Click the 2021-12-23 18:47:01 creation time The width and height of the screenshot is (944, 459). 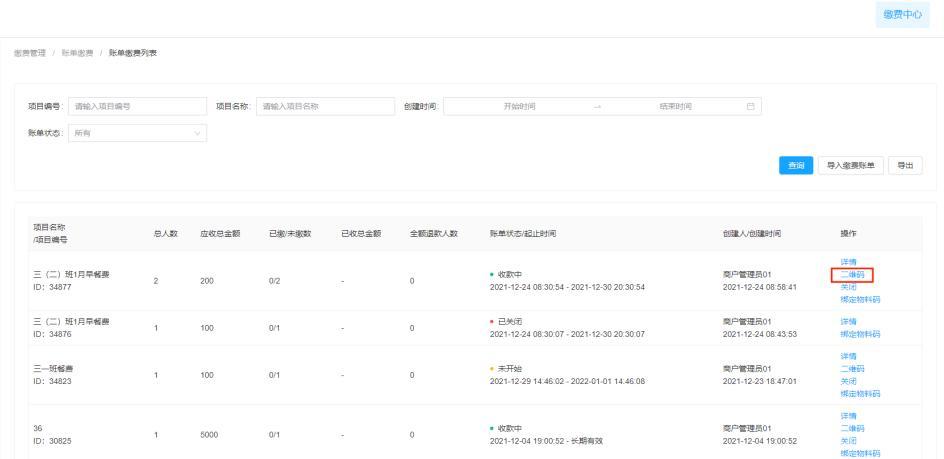760,381
